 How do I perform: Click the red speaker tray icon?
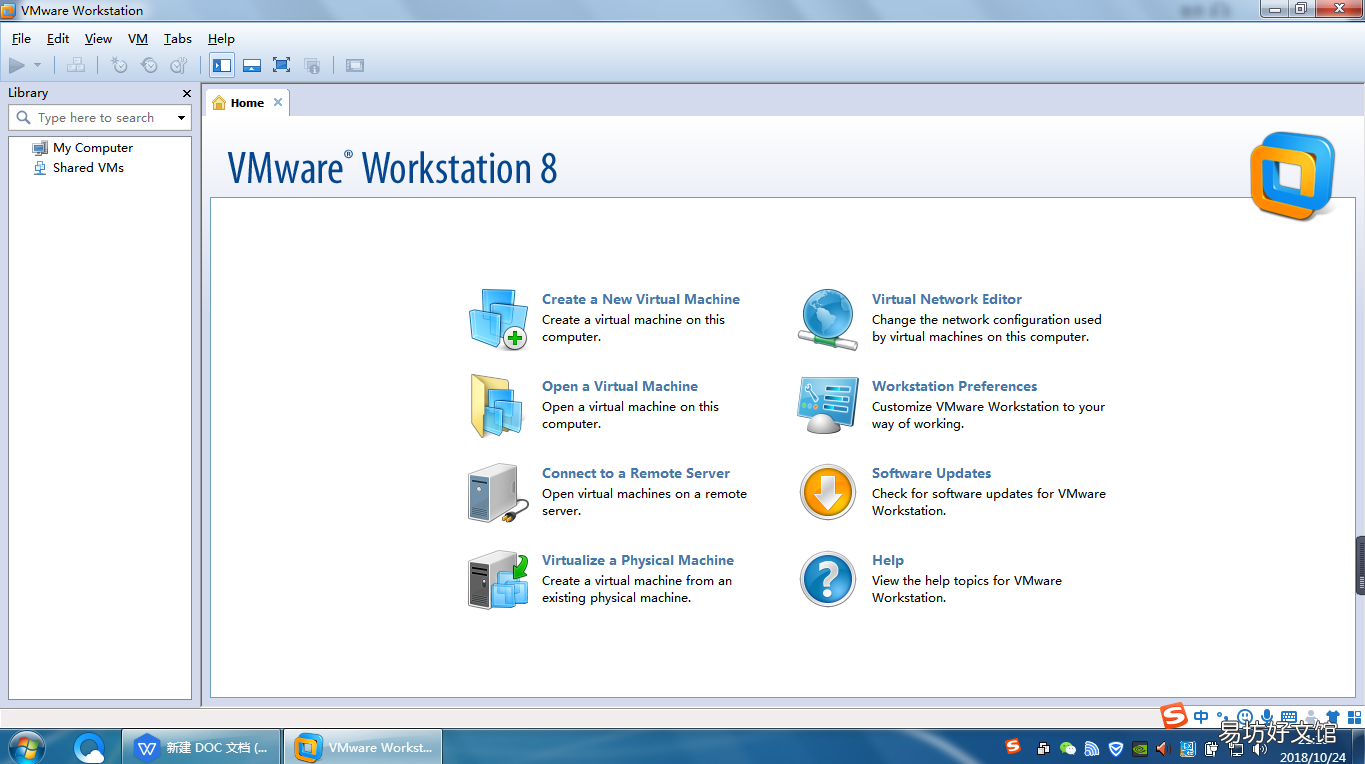click(x=1162, y=748)
